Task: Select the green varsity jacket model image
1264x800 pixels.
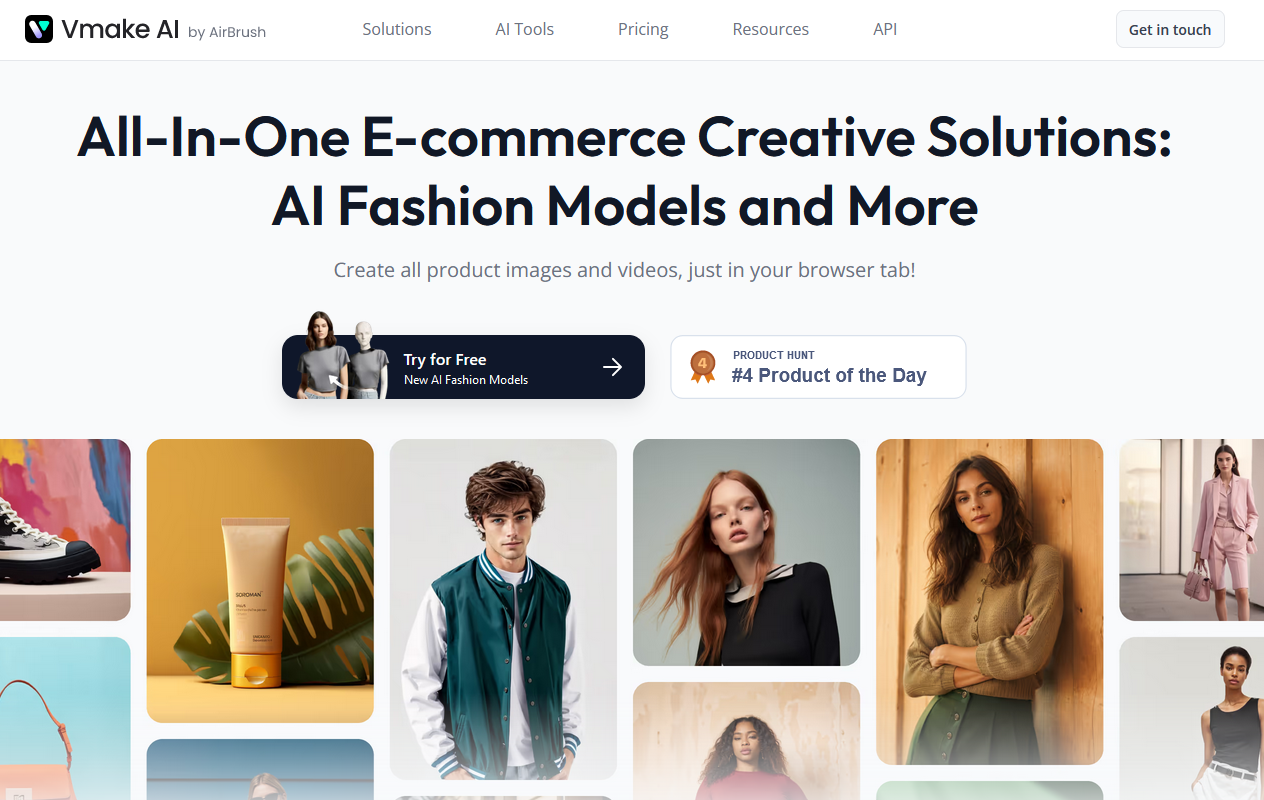Action: [503, 609]
